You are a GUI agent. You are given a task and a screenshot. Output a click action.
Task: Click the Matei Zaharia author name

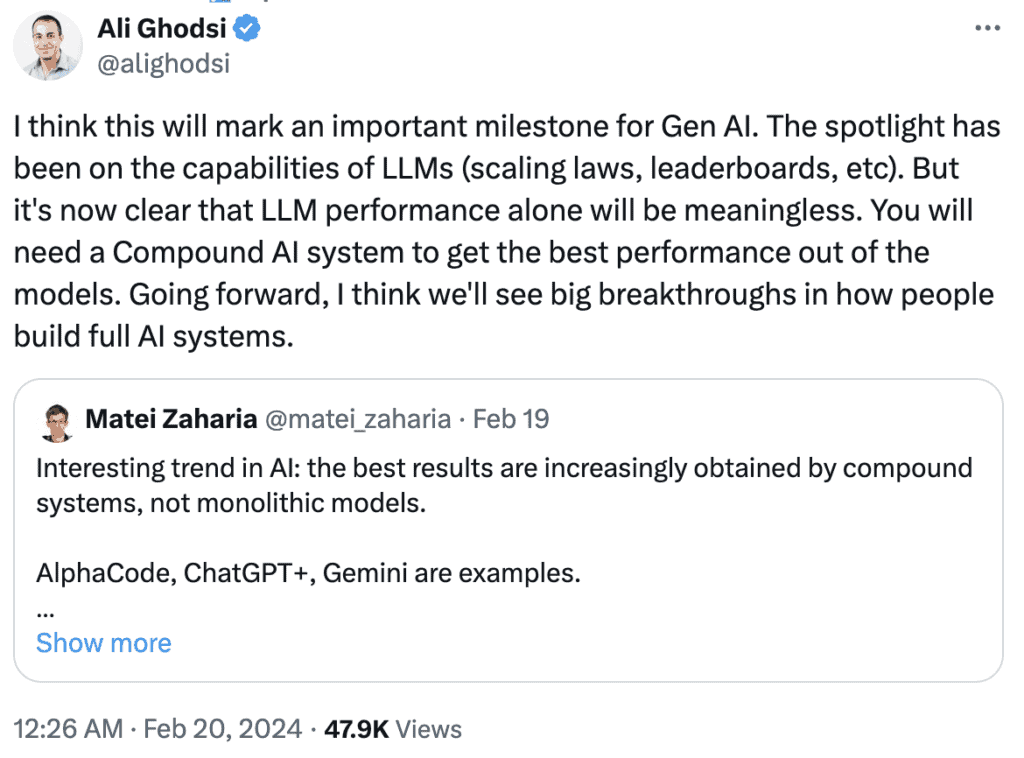(x=171, y=419)
